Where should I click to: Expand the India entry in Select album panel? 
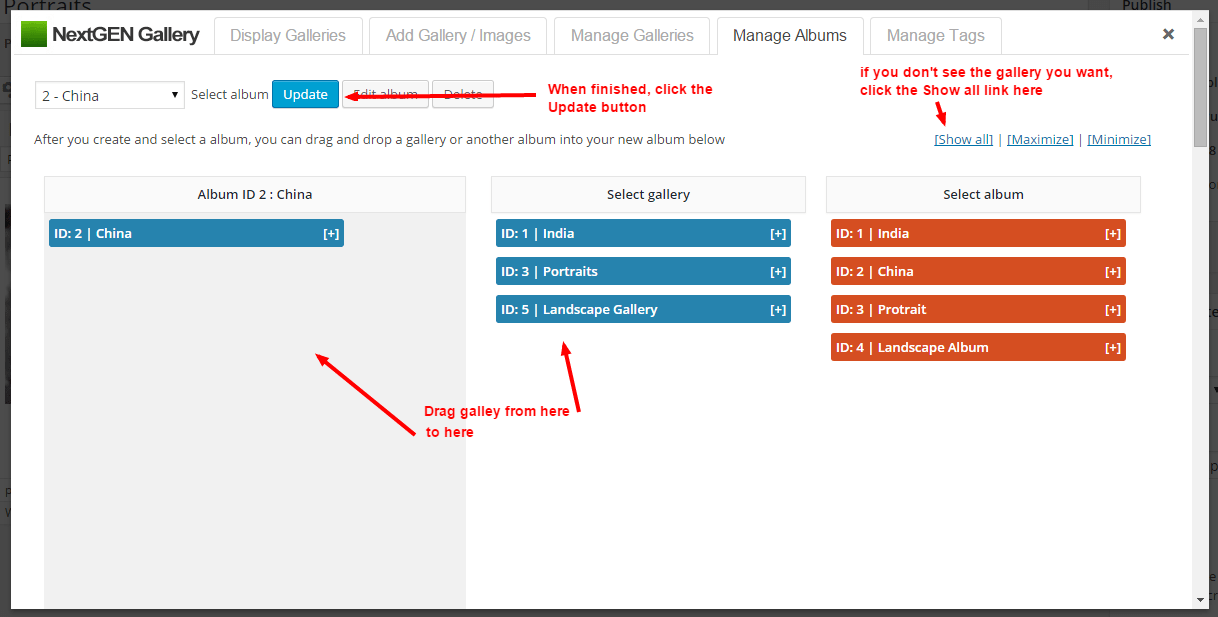[1113, 233]
